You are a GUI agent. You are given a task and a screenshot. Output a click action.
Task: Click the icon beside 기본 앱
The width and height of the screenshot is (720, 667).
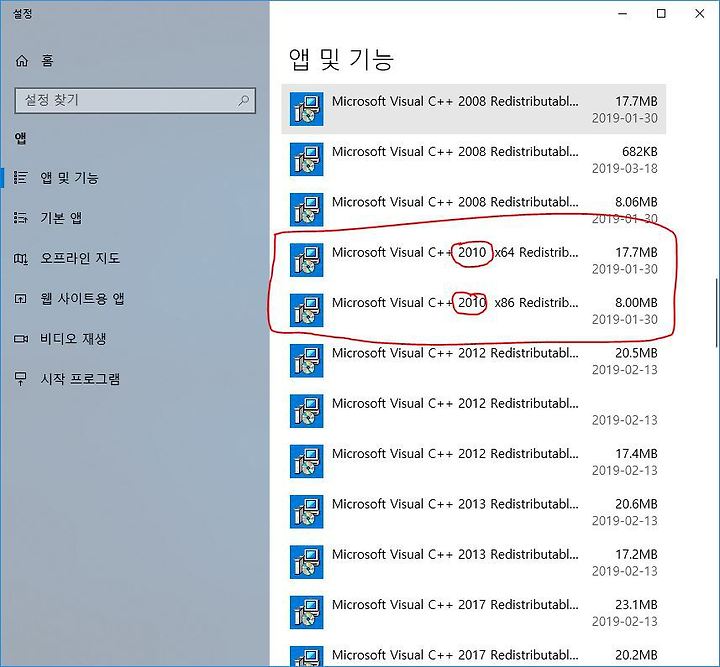tap(20, 218)
